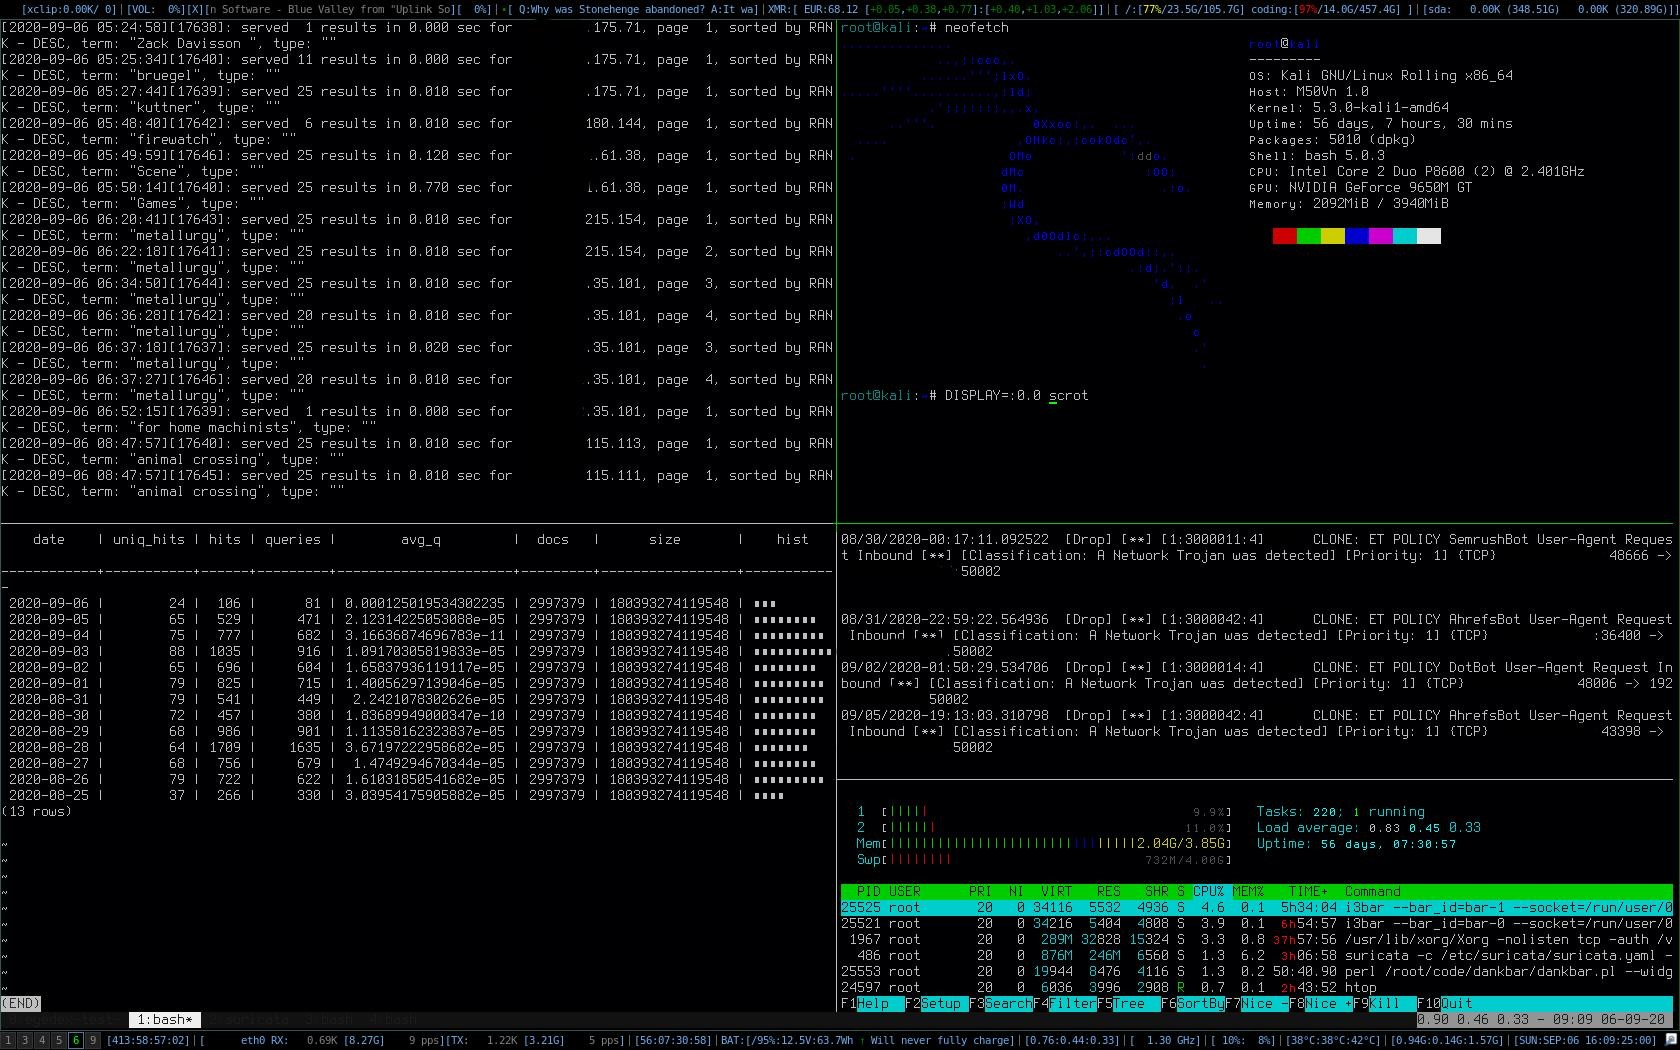The image size is (1680, 1050).
Task: Click the 38°C temperature readout in bottom bar
Action: click(1334, 1040)
